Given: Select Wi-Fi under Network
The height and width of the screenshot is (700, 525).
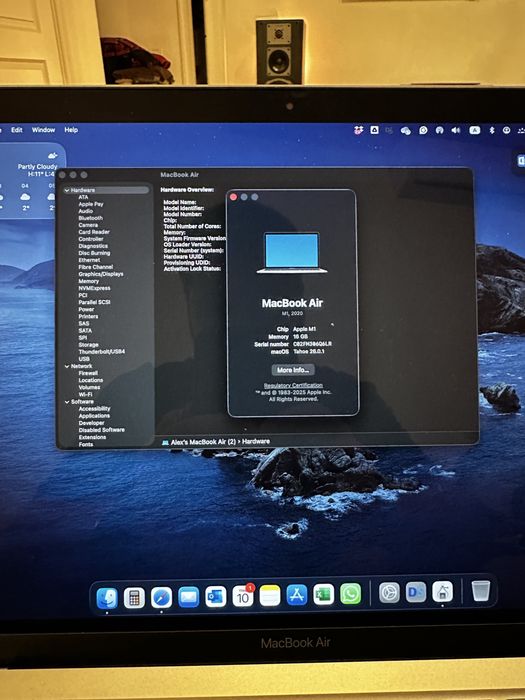Looking at the screenshot, I should (x=85, y=395).
